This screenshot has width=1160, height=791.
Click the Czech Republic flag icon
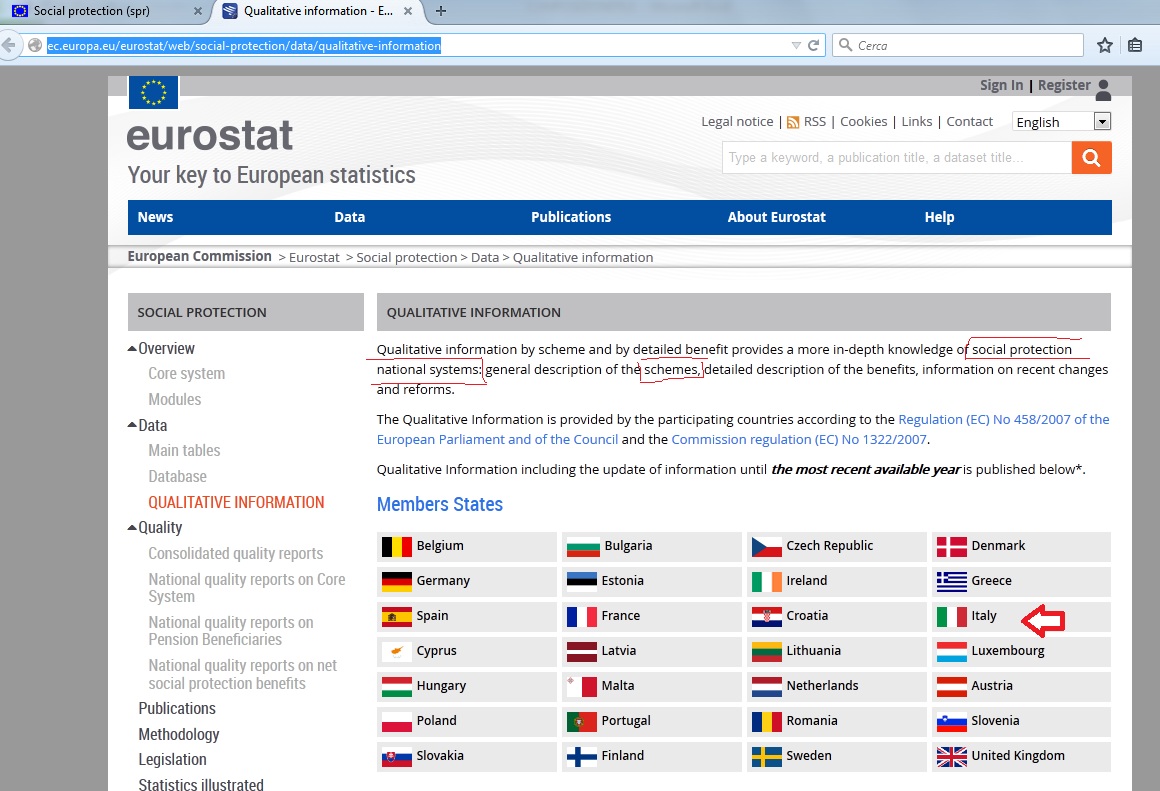[766, 547]
